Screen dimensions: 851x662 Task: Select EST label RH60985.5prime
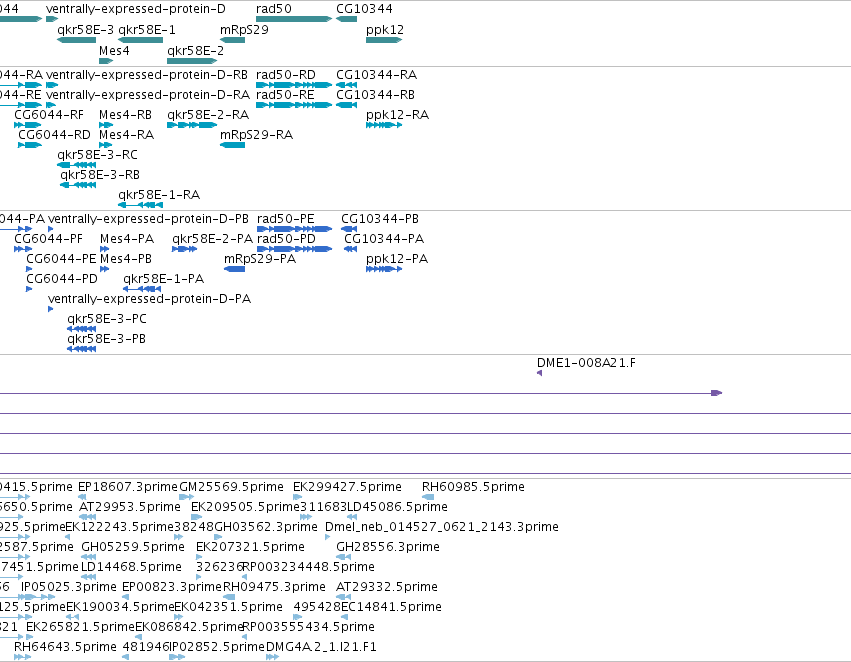point(473,487)
